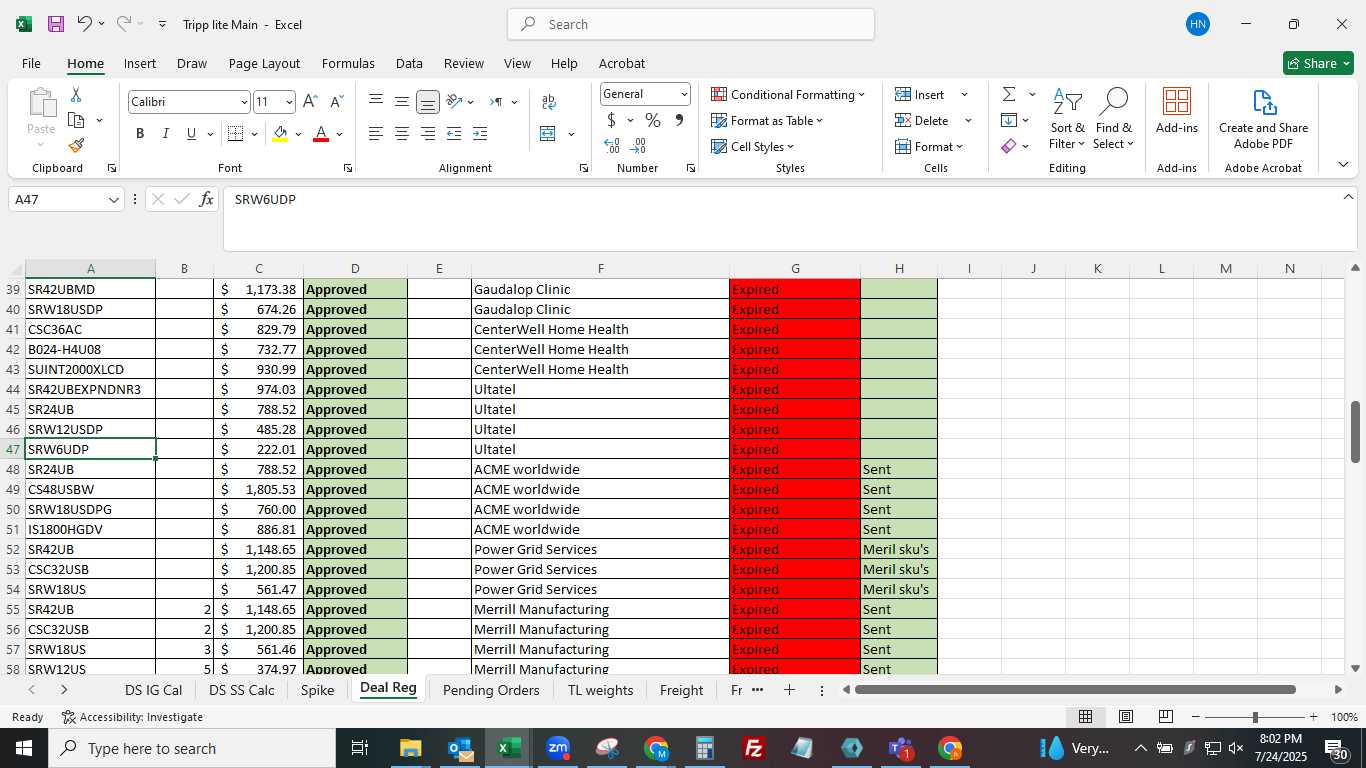Screen dimensions: 1366x768
Task: Click Delete cells button
Action: [x=922, y=120]
